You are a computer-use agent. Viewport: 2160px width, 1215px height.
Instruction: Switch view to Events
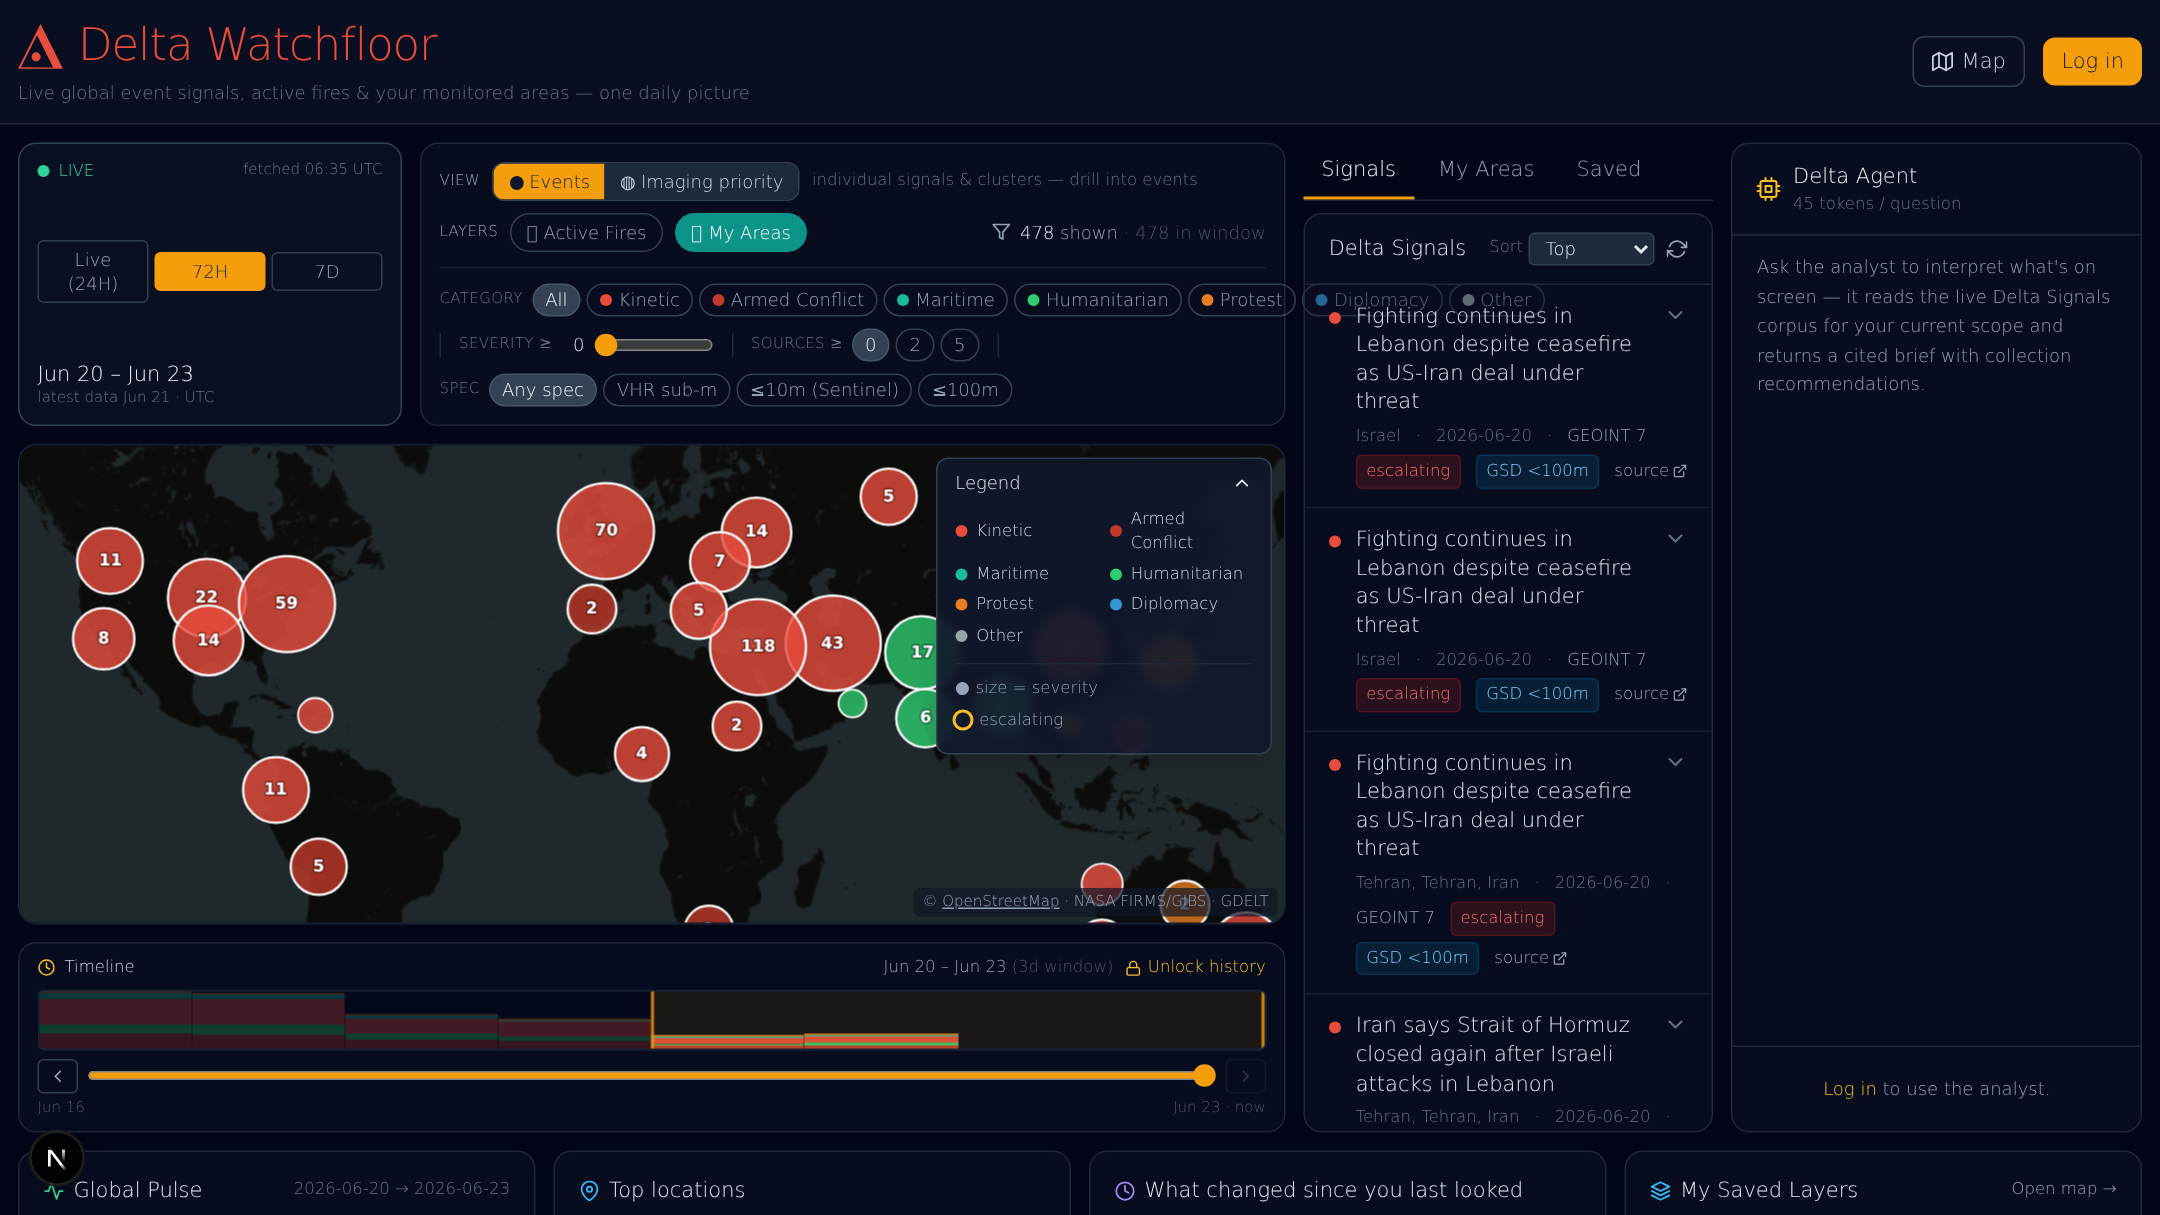pos(549,181)
